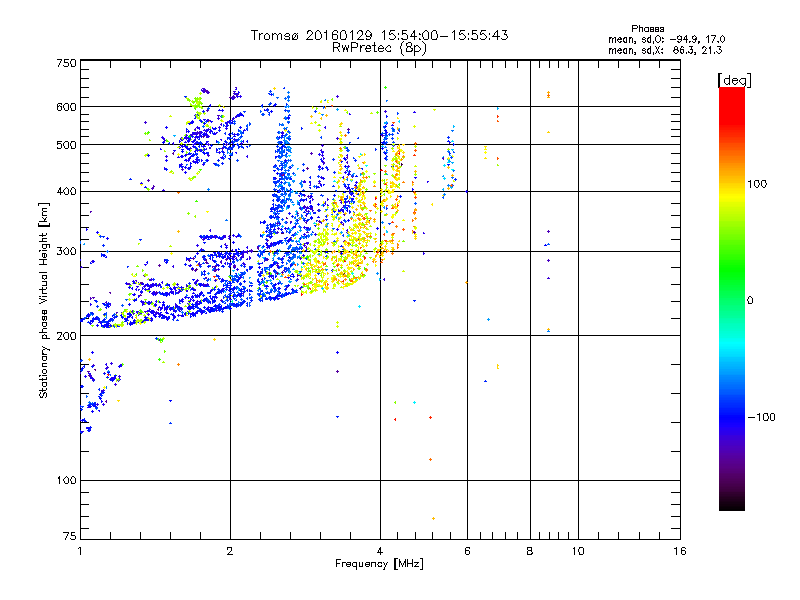Click the x-axis tick label '4'
The width and height of the screenshot is (800, 600).
point(380,551)
